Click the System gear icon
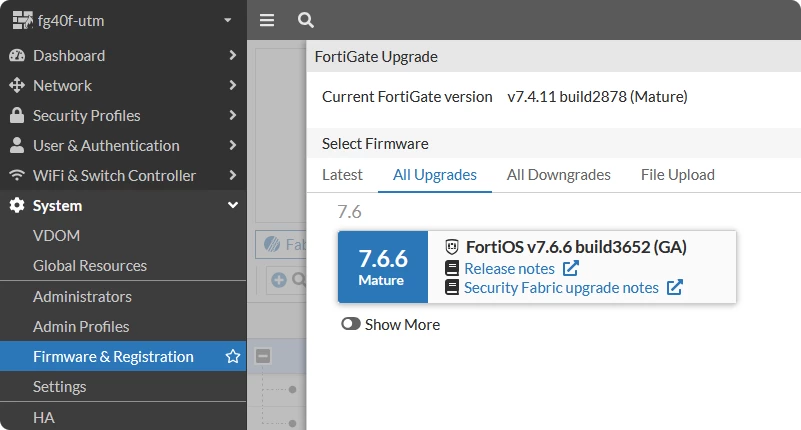 click(17, 205)
